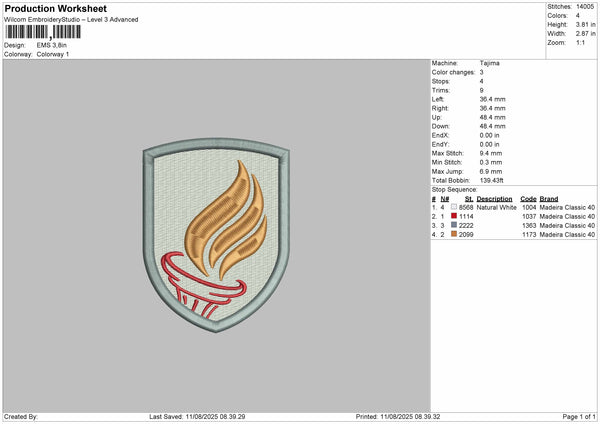600x424 pixels.
Task: Click the design name 'EMS 3,8in'
Action: (52, 45)
